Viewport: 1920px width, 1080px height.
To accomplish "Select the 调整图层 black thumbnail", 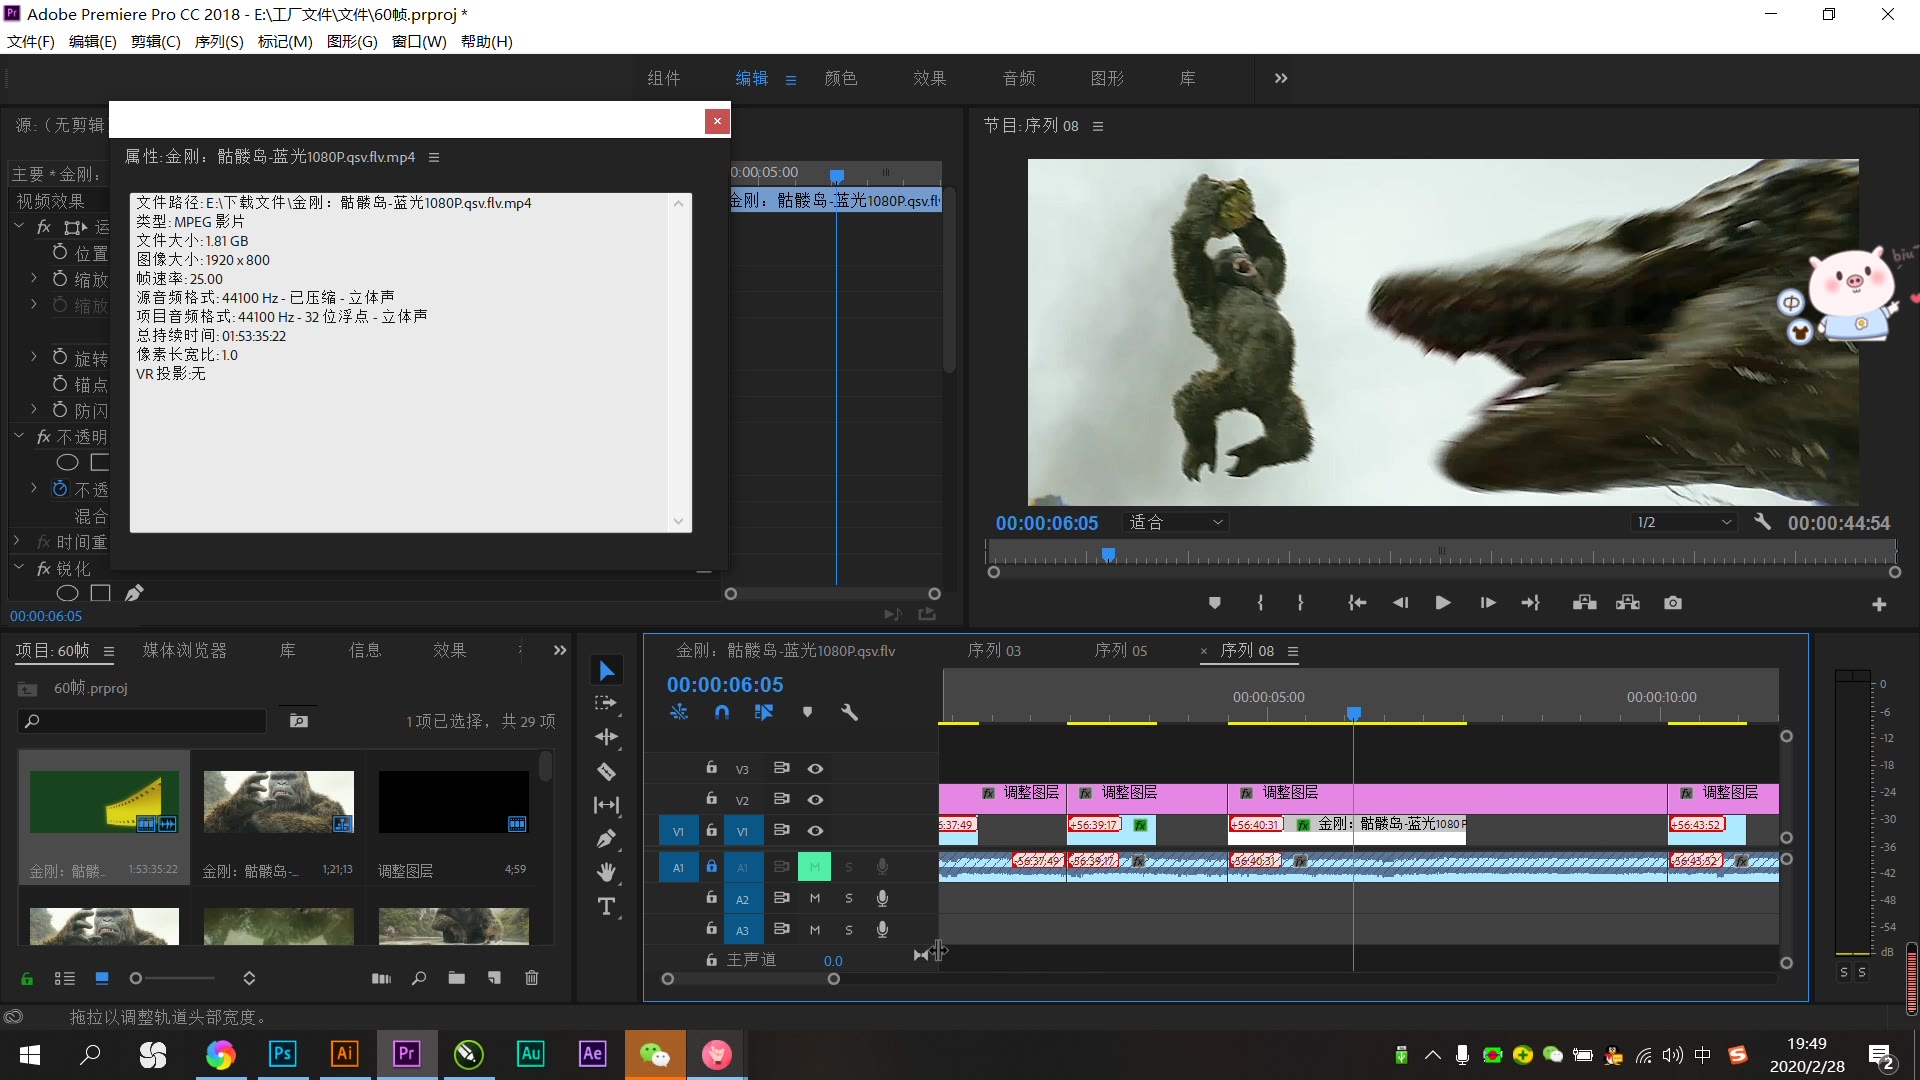I will tap(453, 802).
